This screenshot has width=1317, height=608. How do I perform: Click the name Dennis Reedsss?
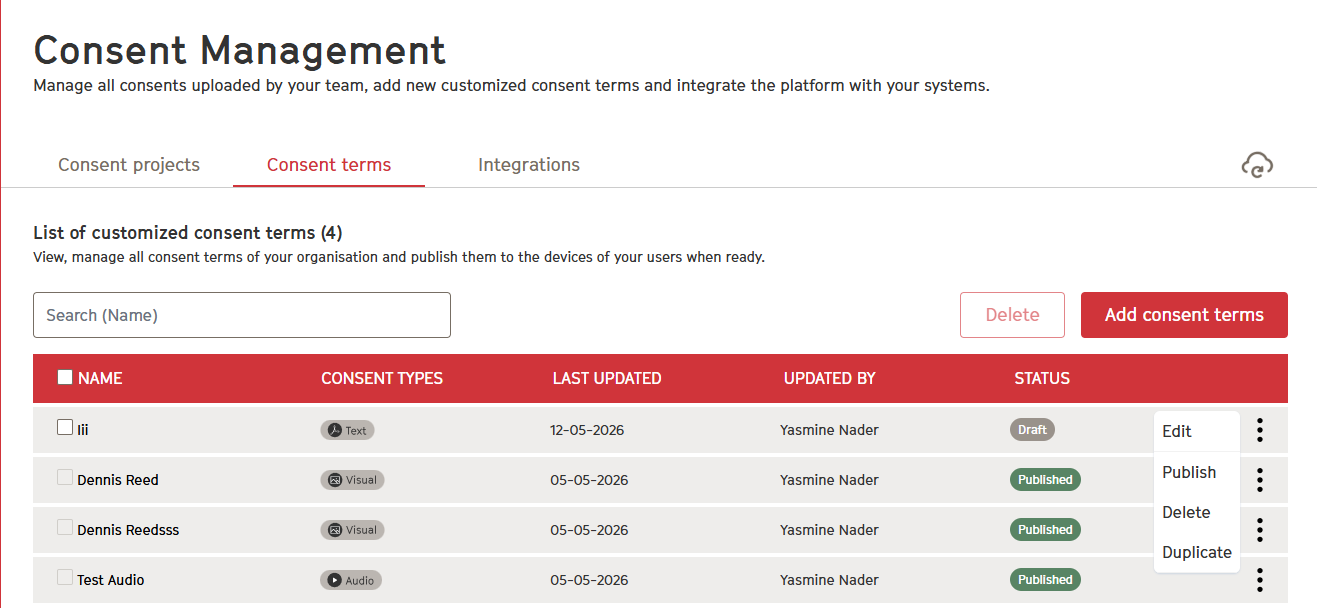pos(128,530)
